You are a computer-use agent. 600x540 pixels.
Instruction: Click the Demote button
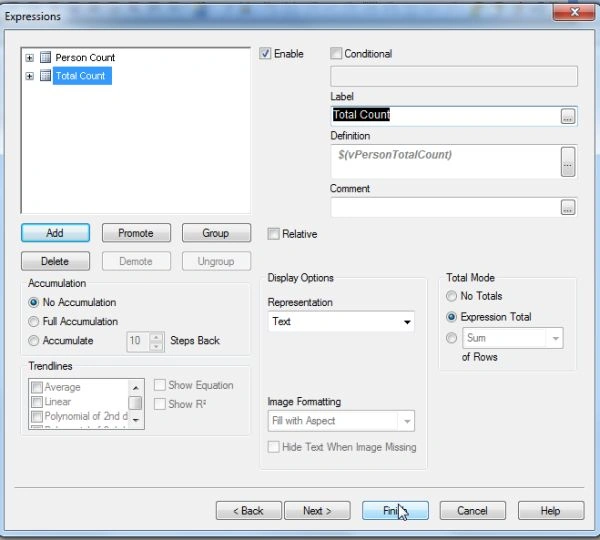136,261
